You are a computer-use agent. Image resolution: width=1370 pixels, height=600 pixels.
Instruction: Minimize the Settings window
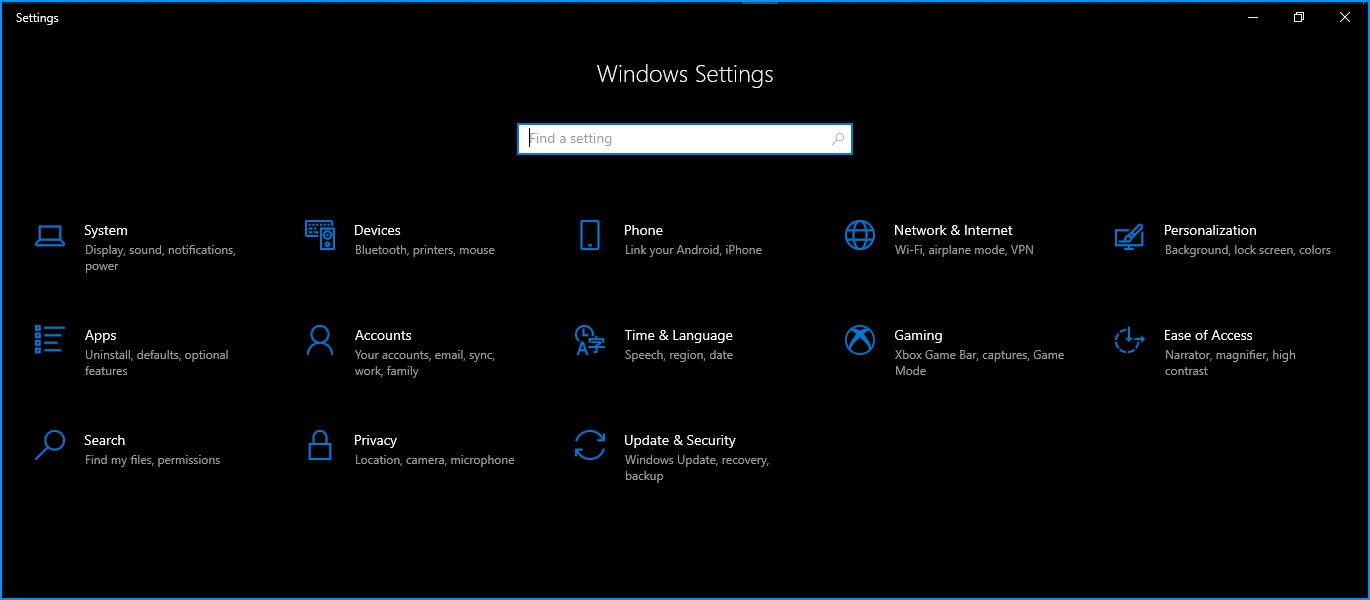click(1253, 17)
